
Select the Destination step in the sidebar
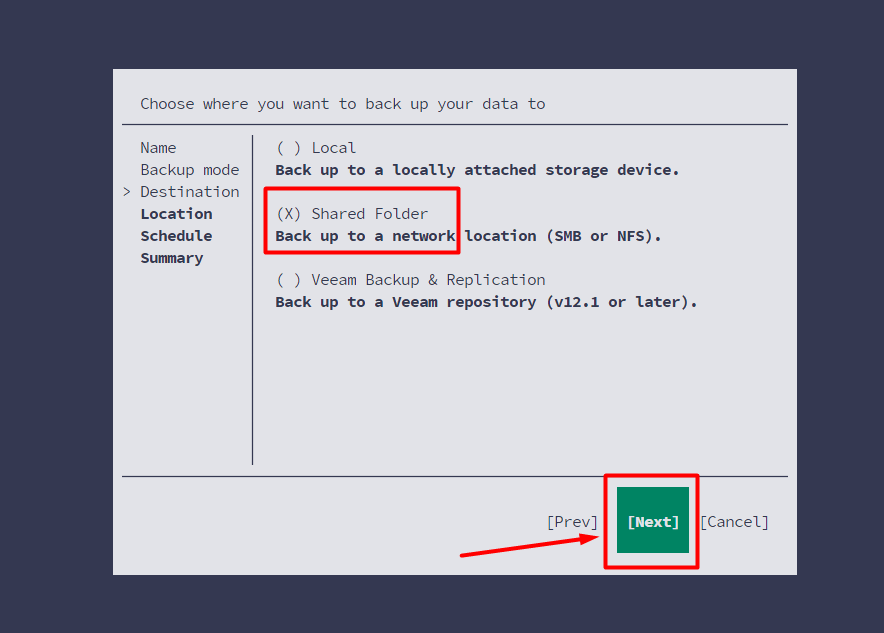point(189,192)
